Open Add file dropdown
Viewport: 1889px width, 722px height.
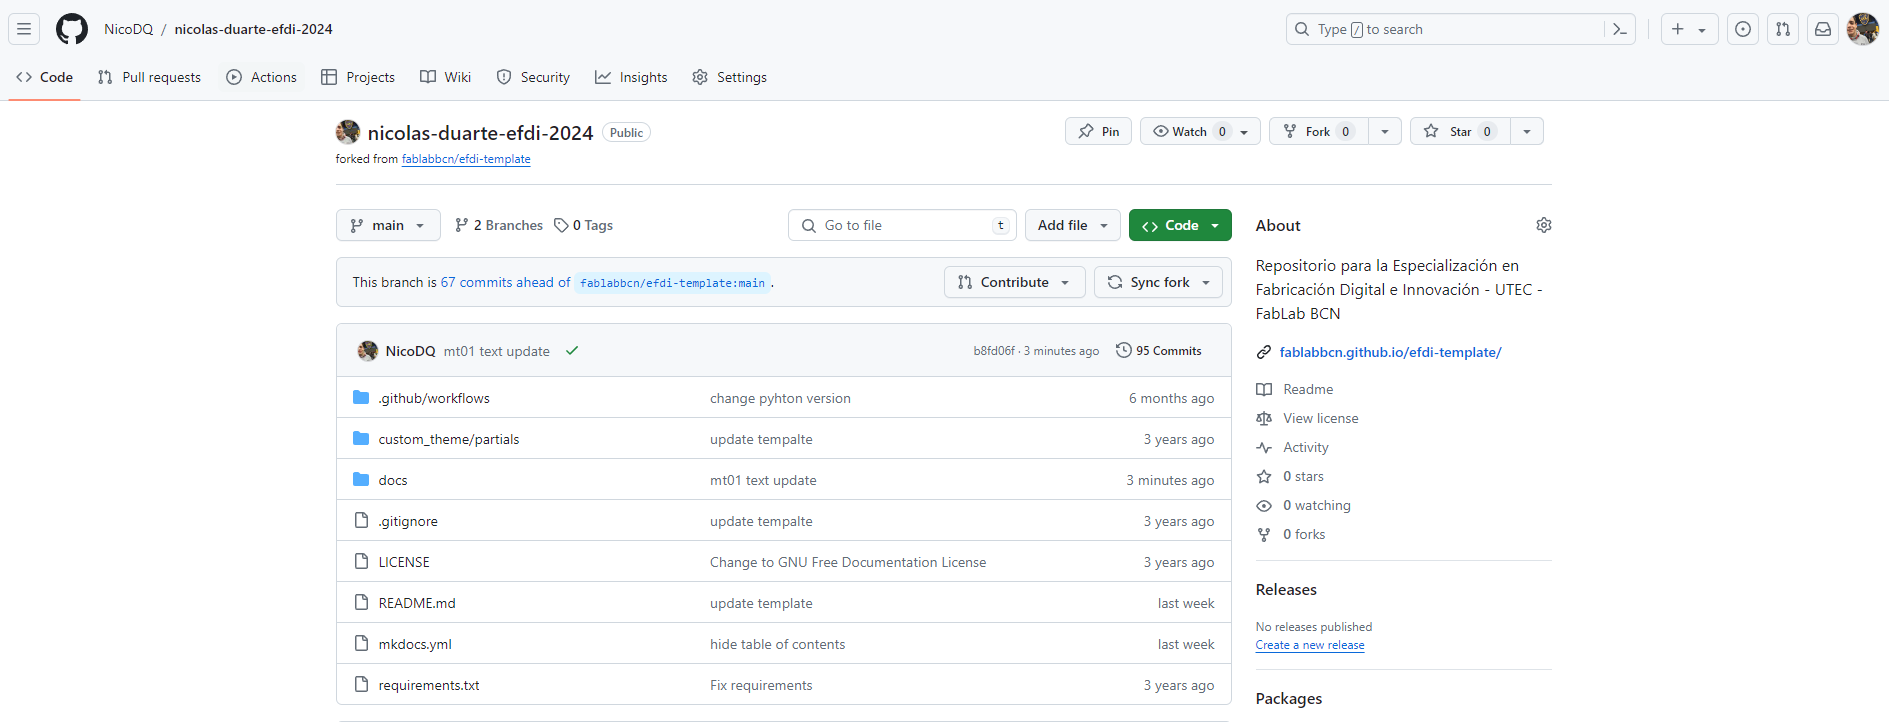[x=1073, y=225]
